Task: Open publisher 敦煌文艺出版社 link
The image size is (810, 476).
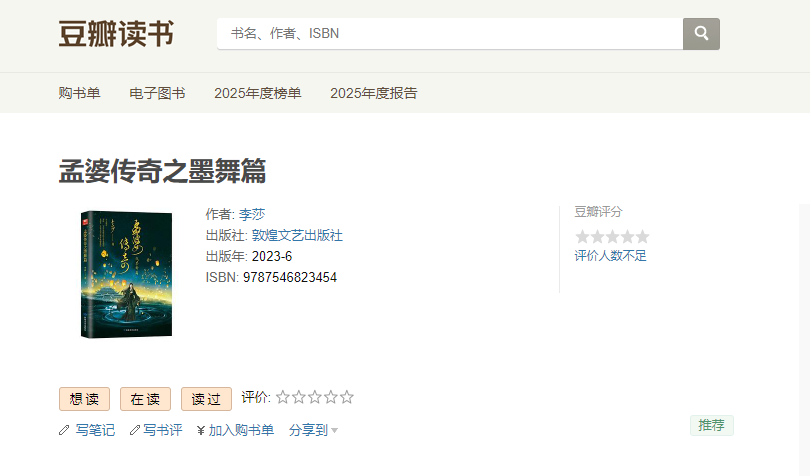Action: pos(297,235)
